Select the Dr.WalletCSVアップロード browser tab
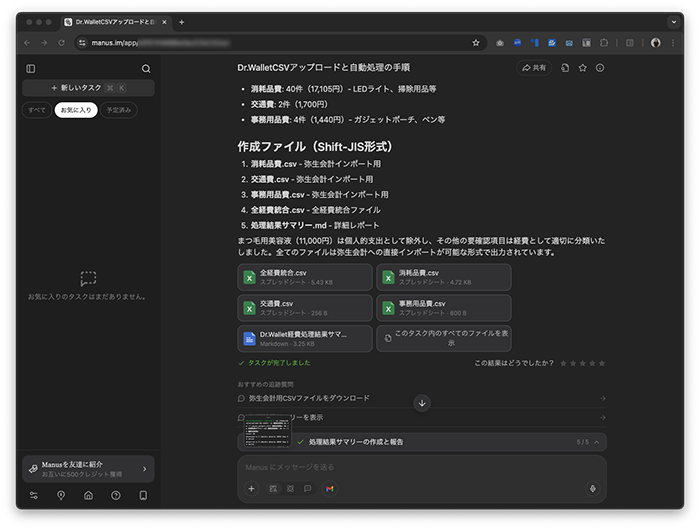 pos(116,22)
